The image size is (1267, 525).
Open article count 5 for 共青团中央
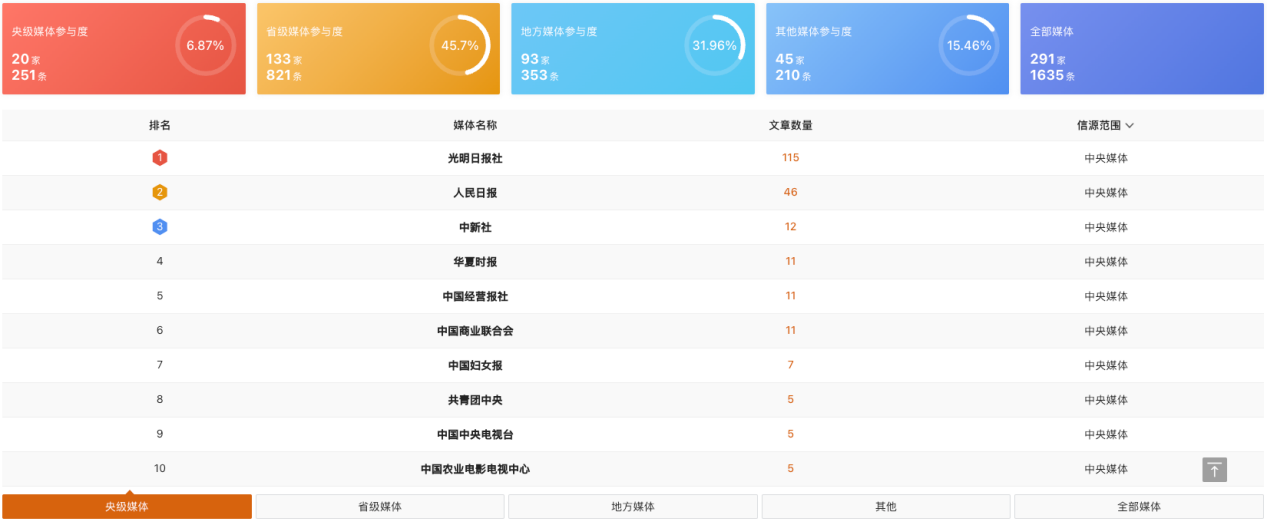tap(791, 399)
